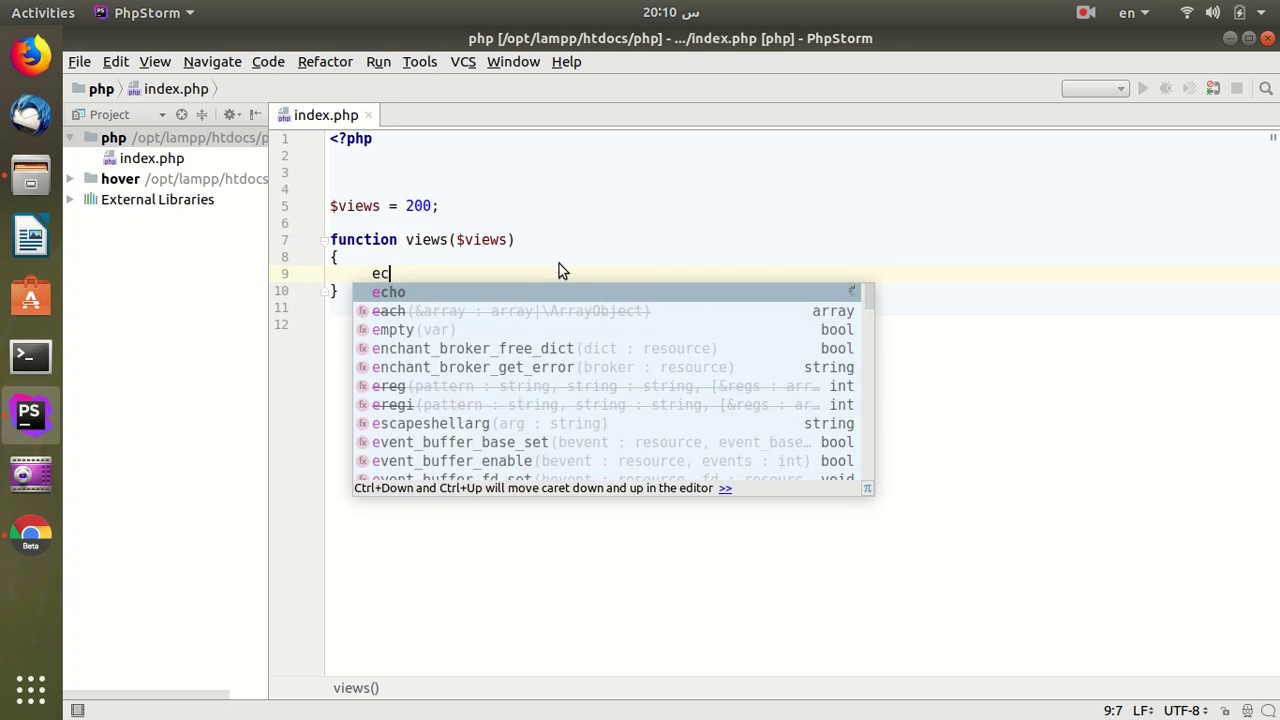Click Show Applications grid icon
1280x720 pixels.
(31, 689)
